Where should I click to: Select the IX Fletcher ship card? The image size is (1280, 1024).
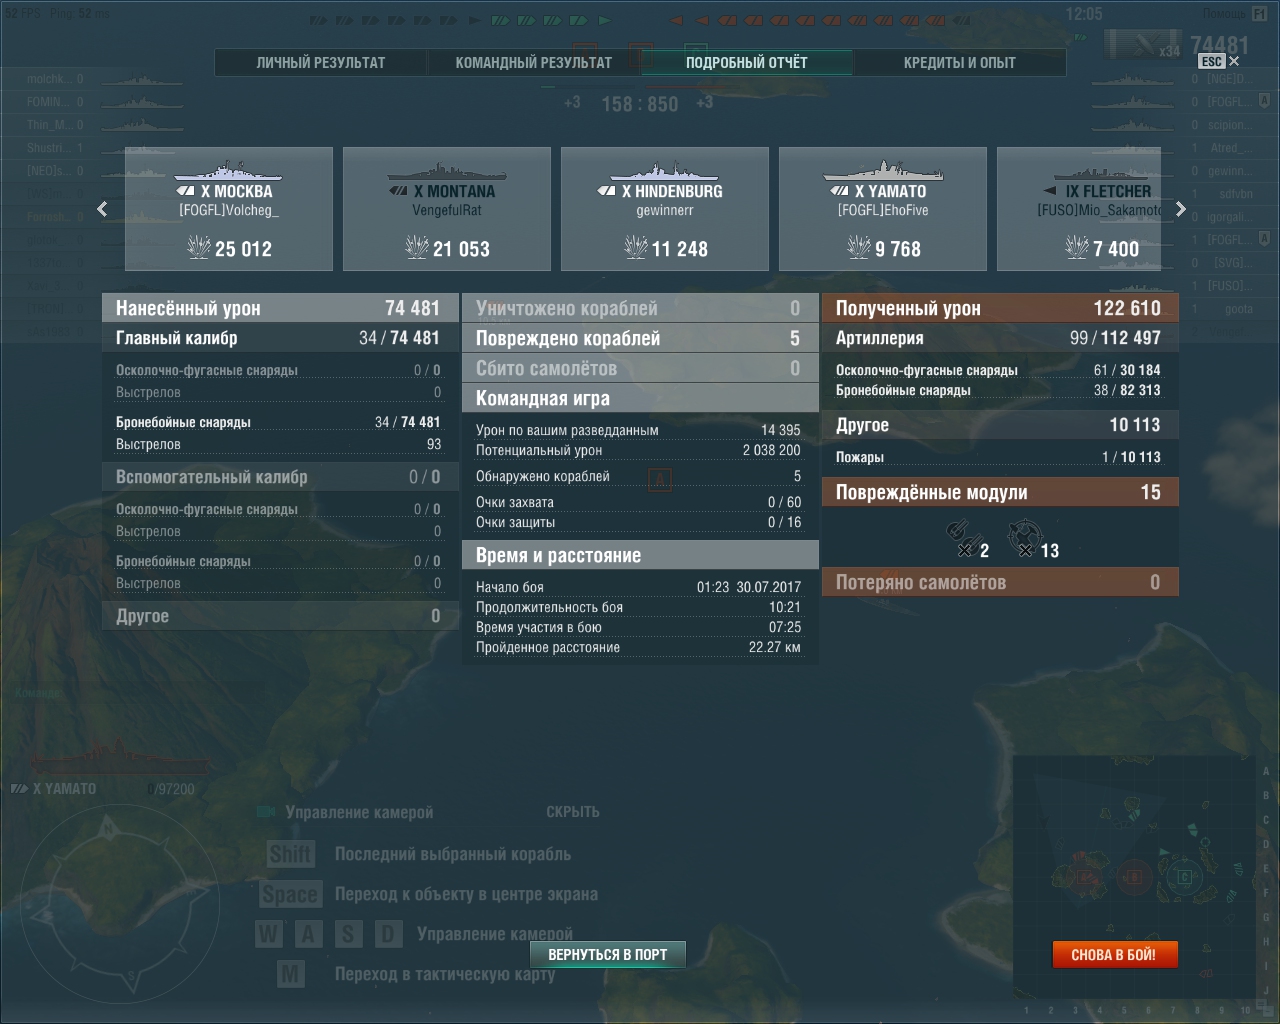pyautogui.click(x=1079, y=209)
